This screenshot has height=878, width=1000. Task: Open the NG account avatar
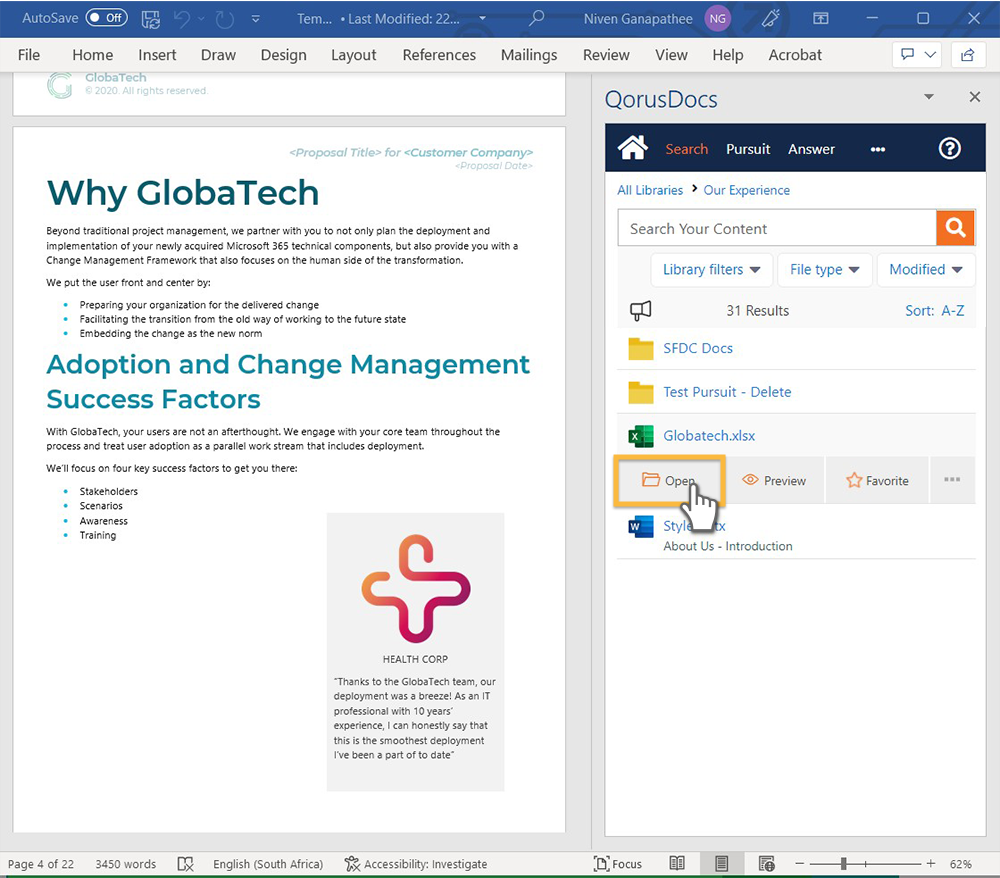(x=717, y=18)
